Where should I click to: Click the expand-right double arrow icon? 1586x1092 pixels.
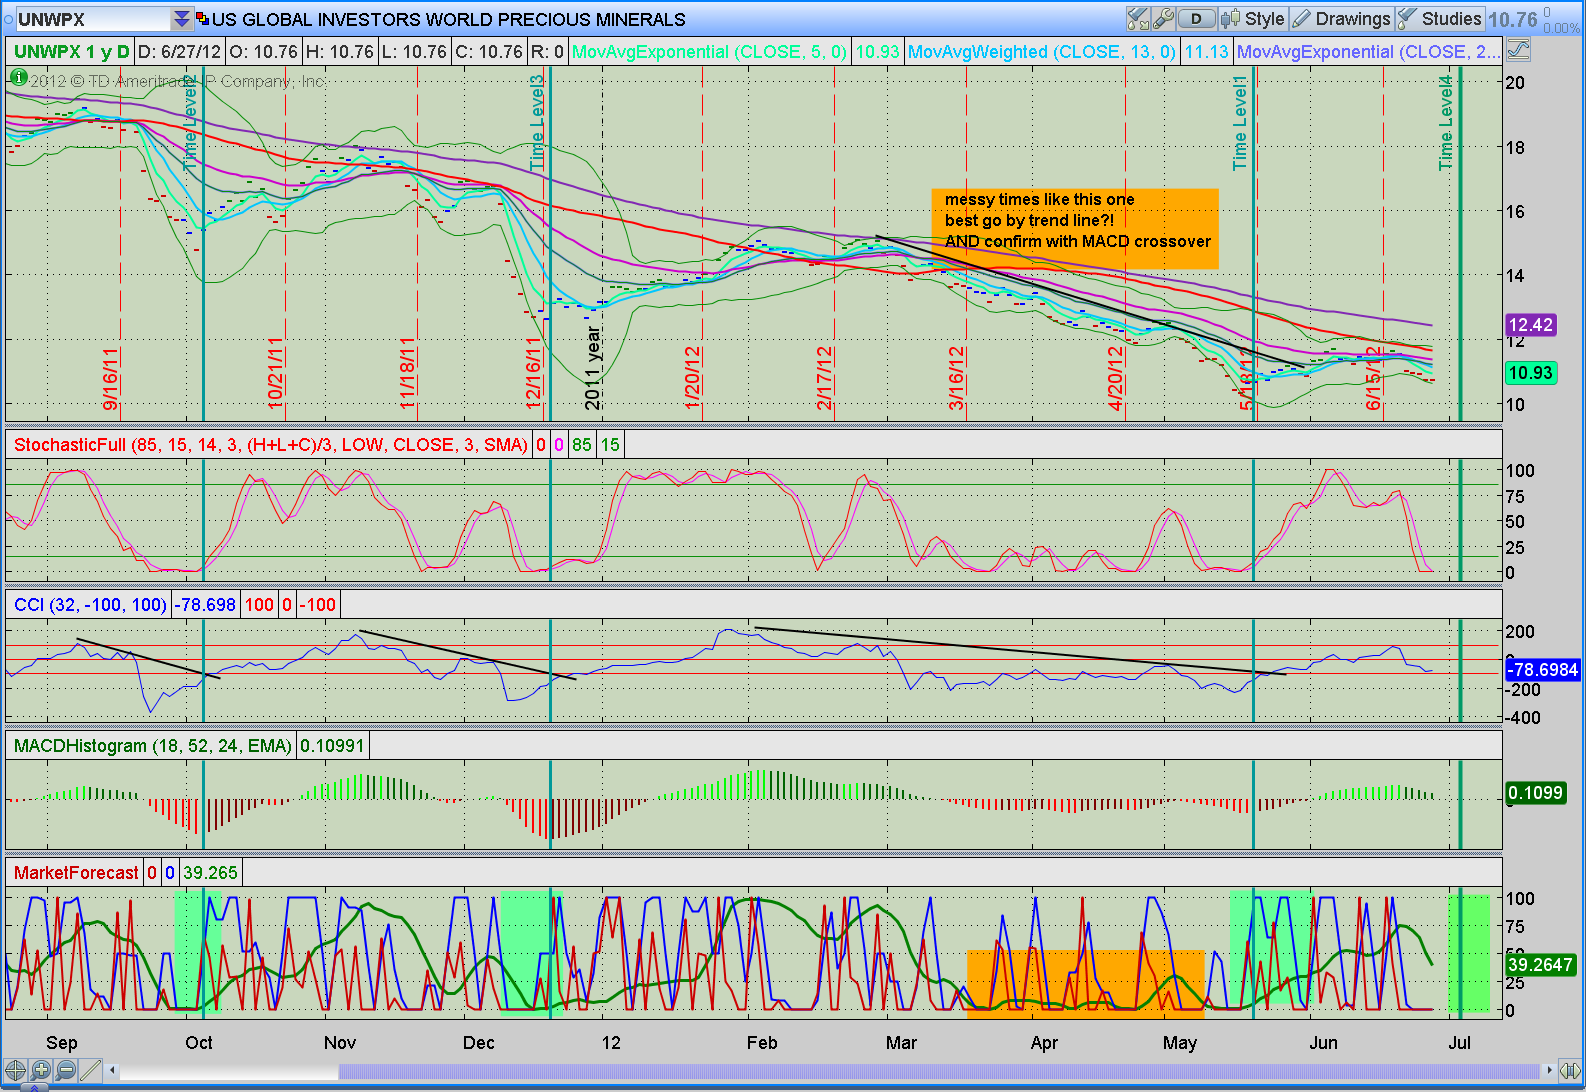coord(1569,1070)
